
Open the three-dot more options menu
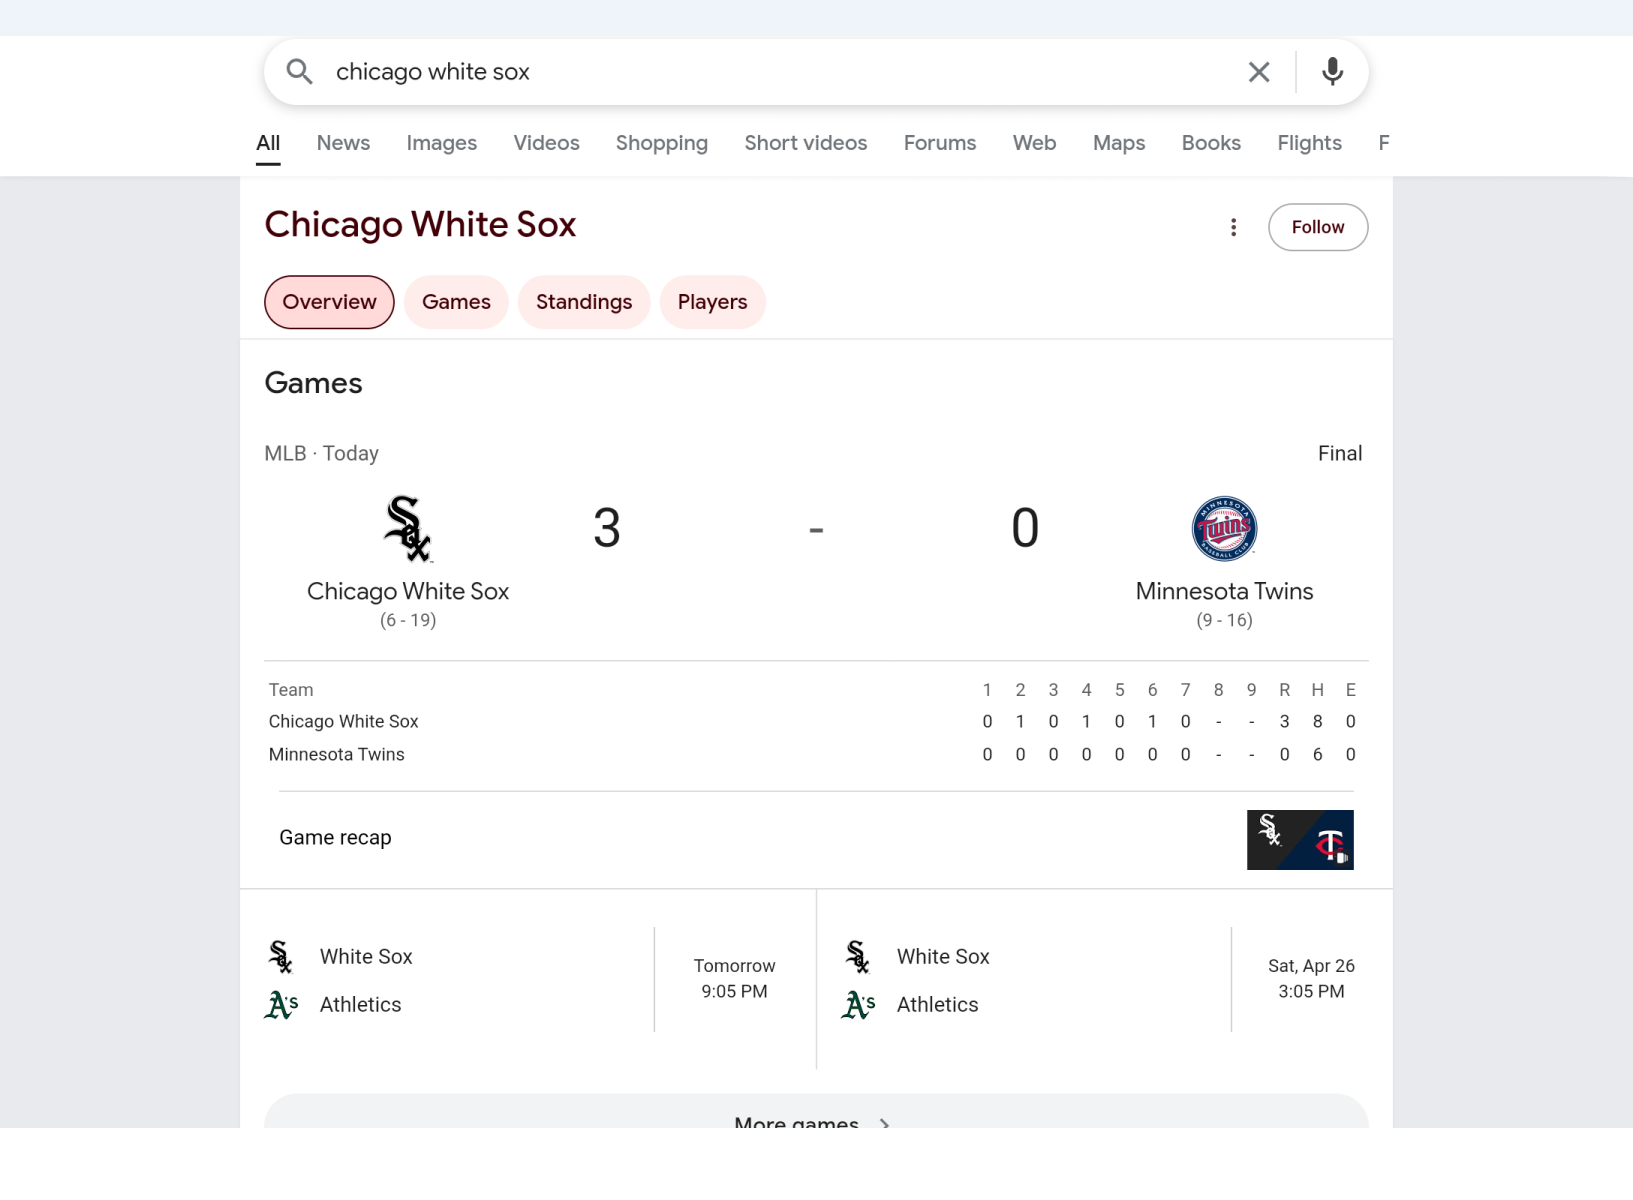(1233, 228)
